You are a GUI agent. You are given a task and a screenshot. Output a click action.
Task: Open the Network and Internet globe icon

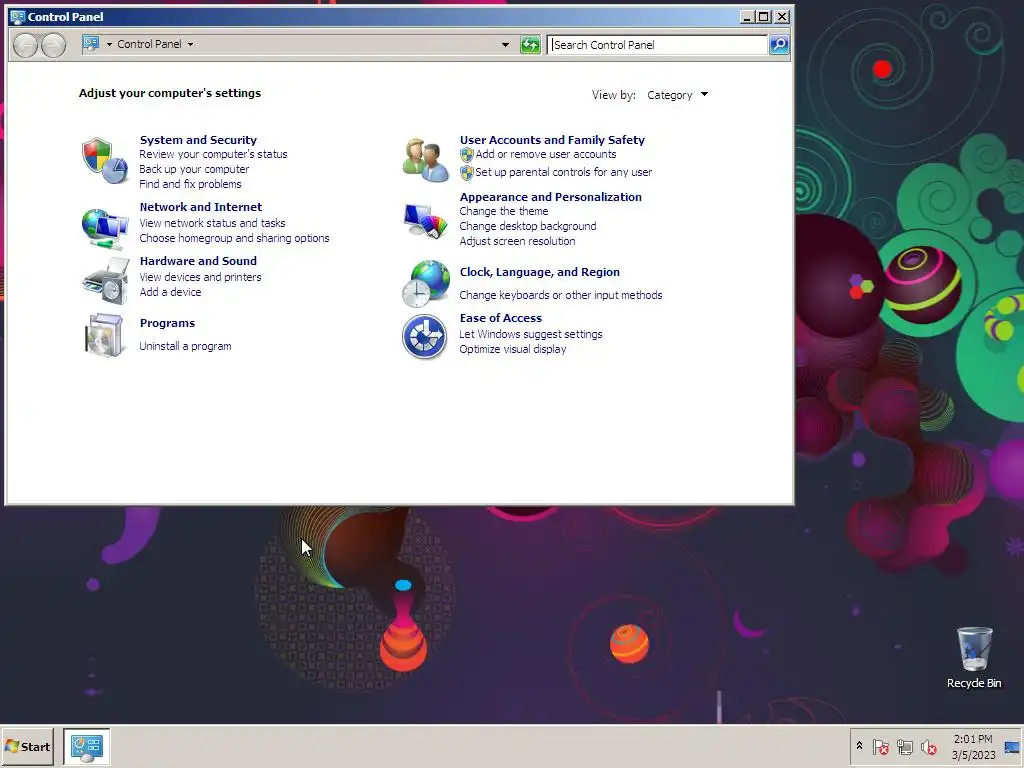[104, 229]
